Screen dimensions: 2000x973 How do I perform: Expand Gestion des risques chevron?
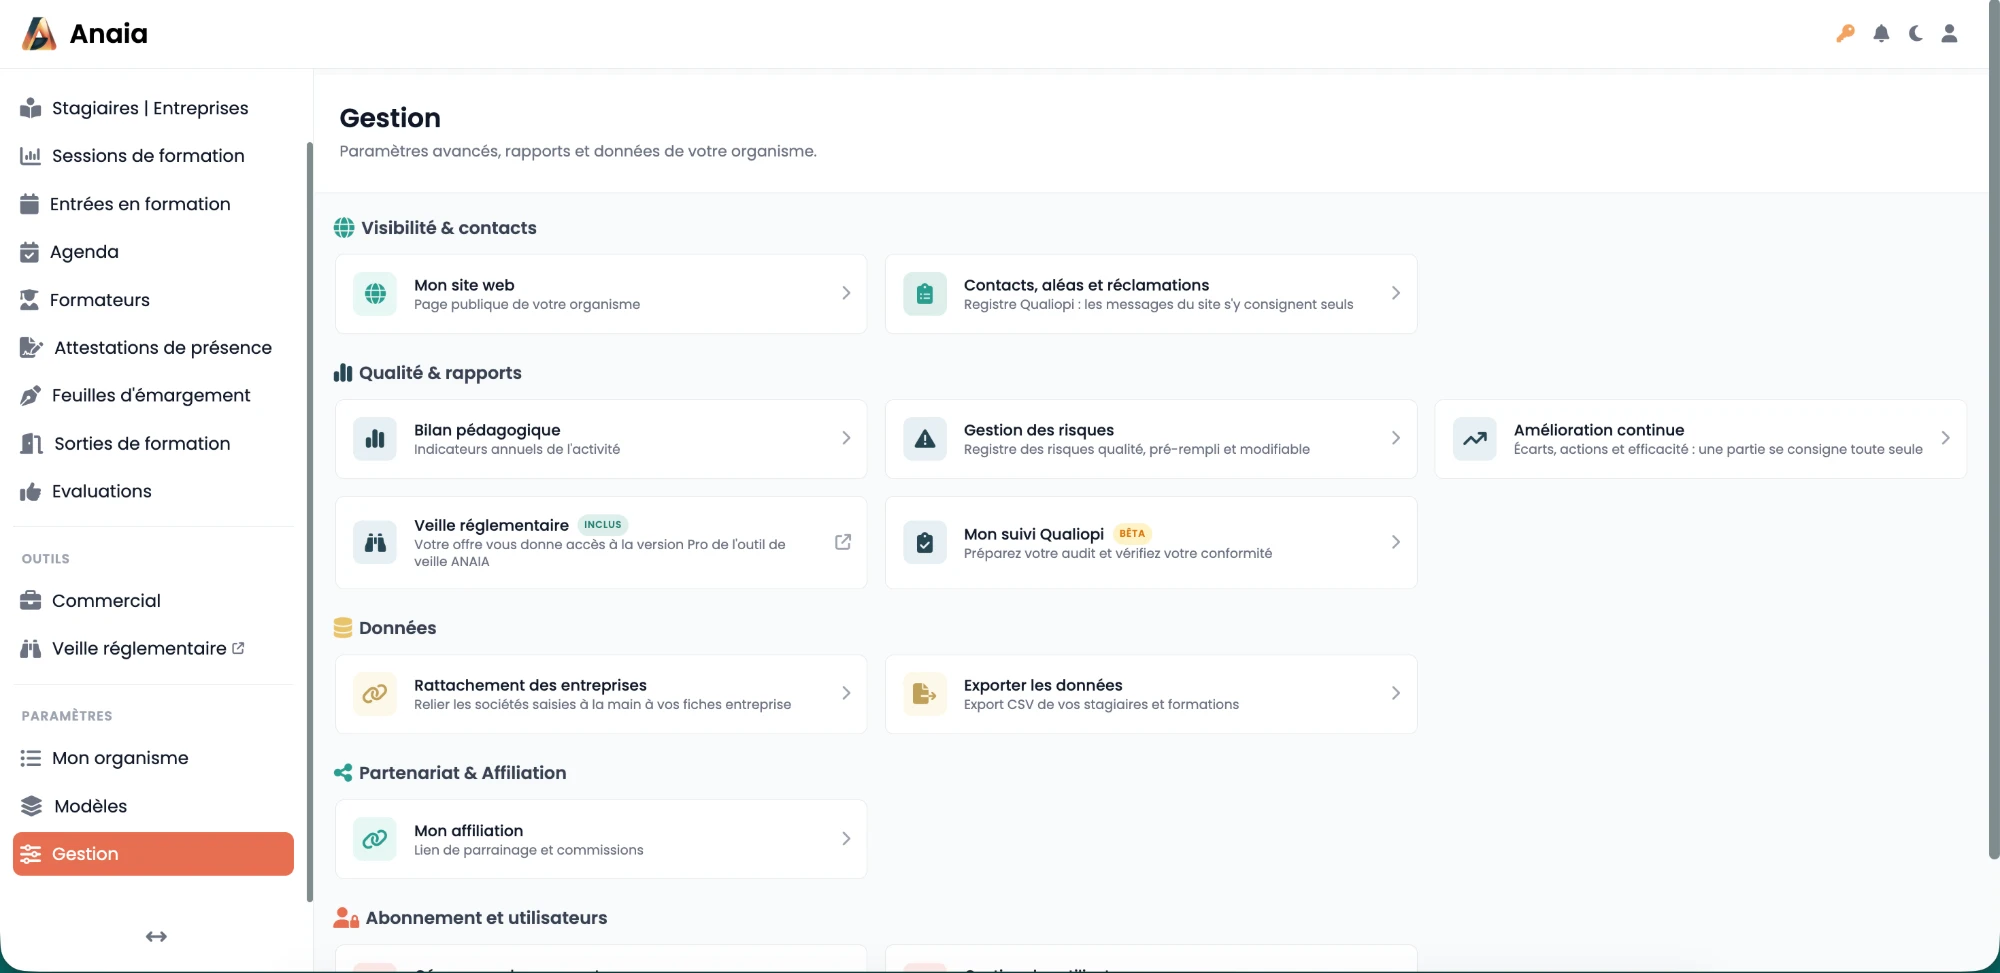1396,438
